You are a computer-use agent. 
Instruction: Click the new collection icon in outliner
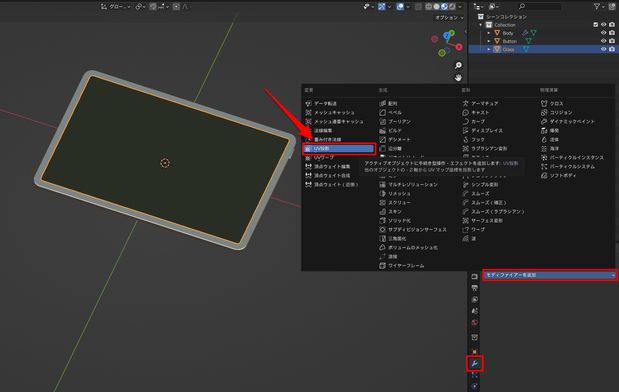(x=612, y=6)
